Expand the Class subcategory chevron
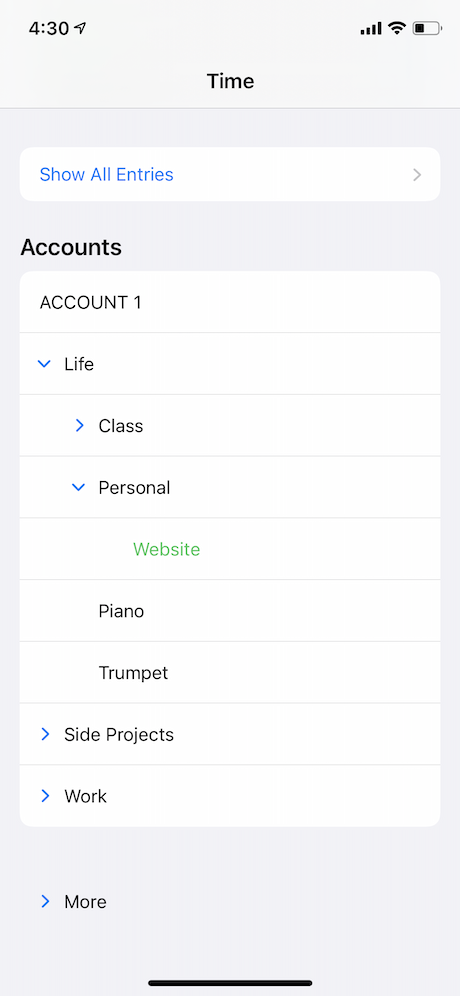This screenshot has height=996, width=460. 79,426
